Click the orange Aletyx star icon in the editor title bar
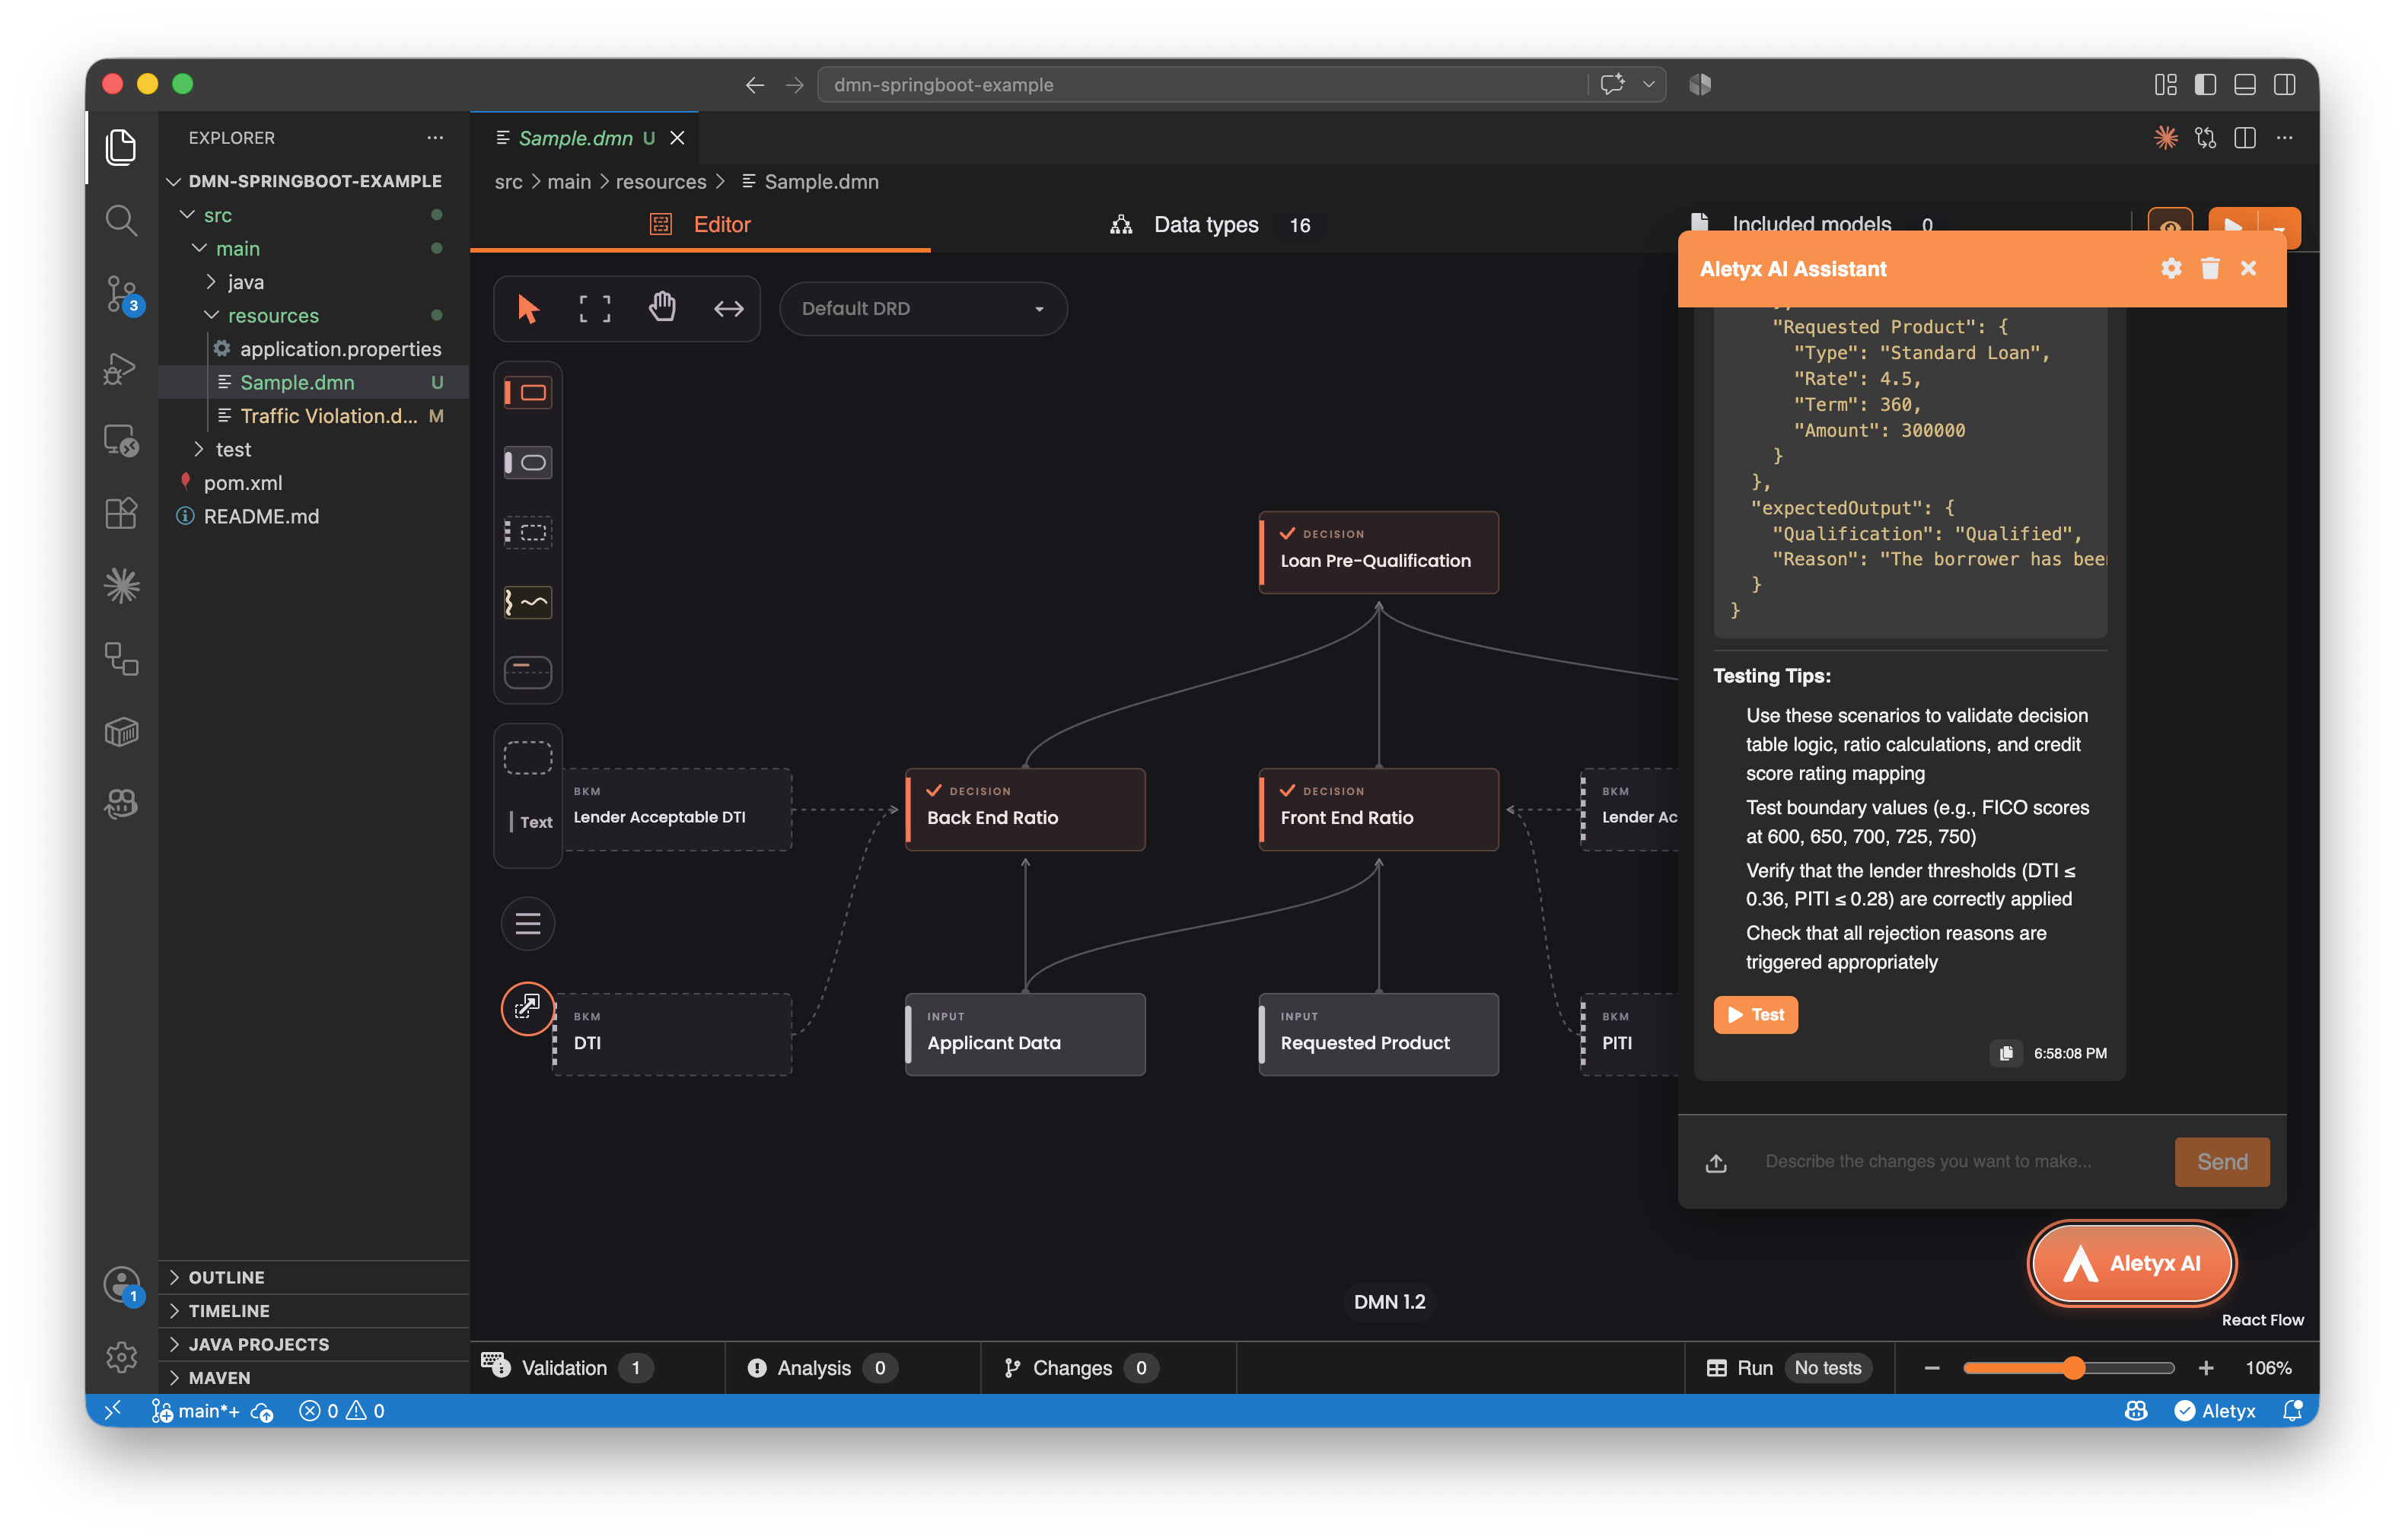The height and width of the screenshot is (1540, 2405). [x=2166, y=137]
